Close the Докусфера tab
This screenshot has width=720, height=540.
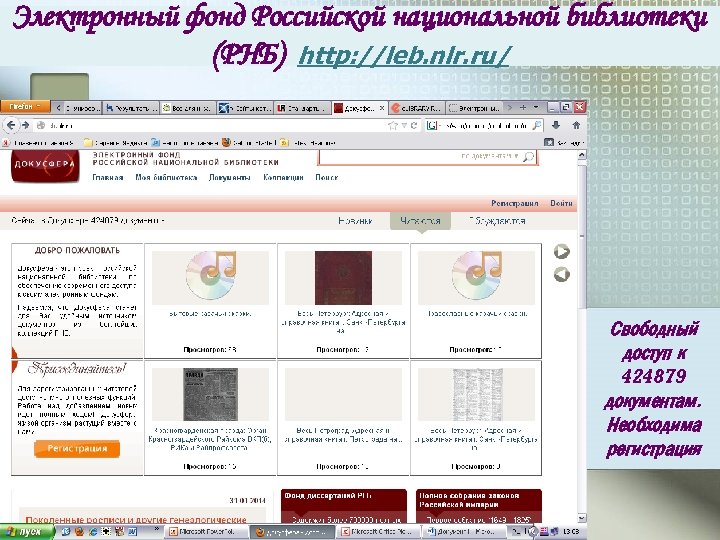[382, 108]
